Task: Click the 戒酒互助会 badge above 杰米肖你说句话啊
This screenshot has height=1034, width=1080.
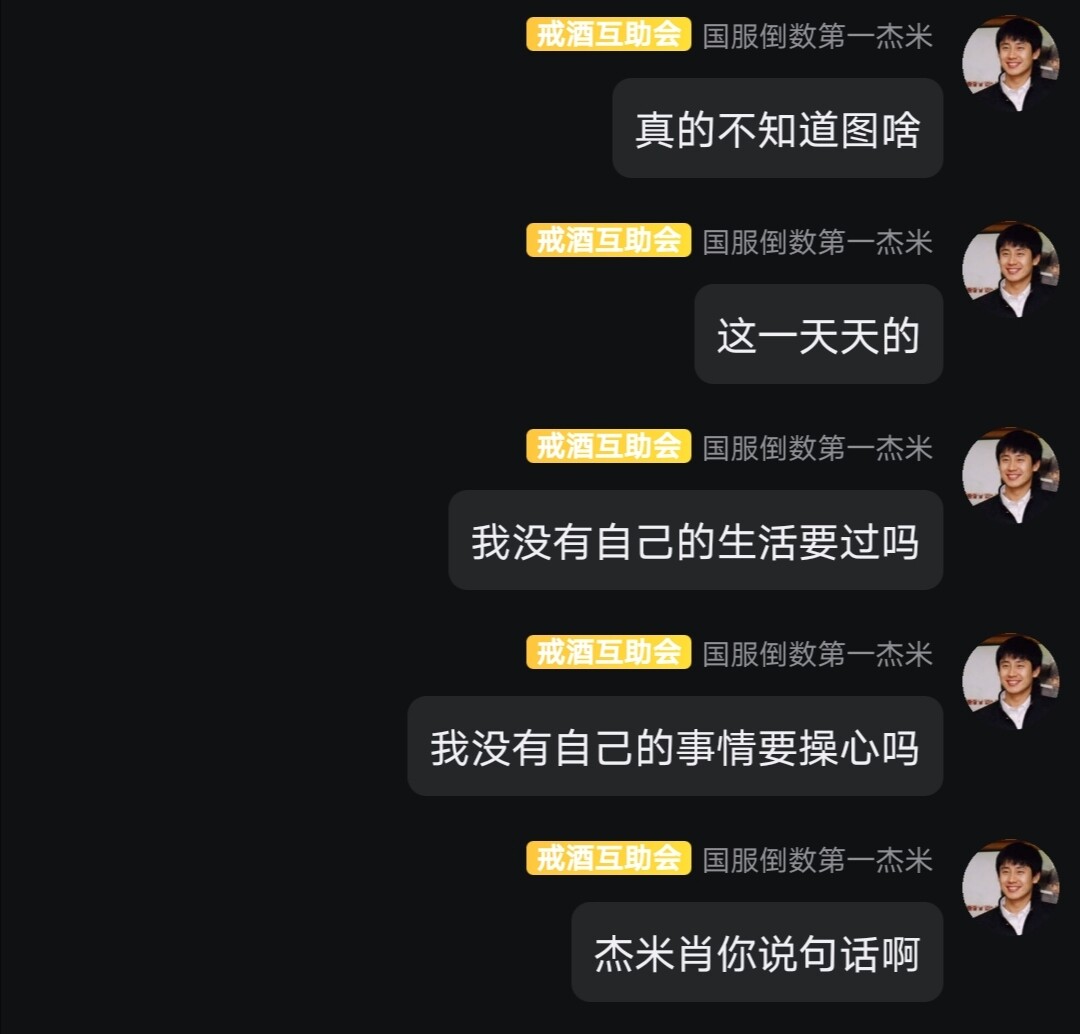Action: point(608,858)
